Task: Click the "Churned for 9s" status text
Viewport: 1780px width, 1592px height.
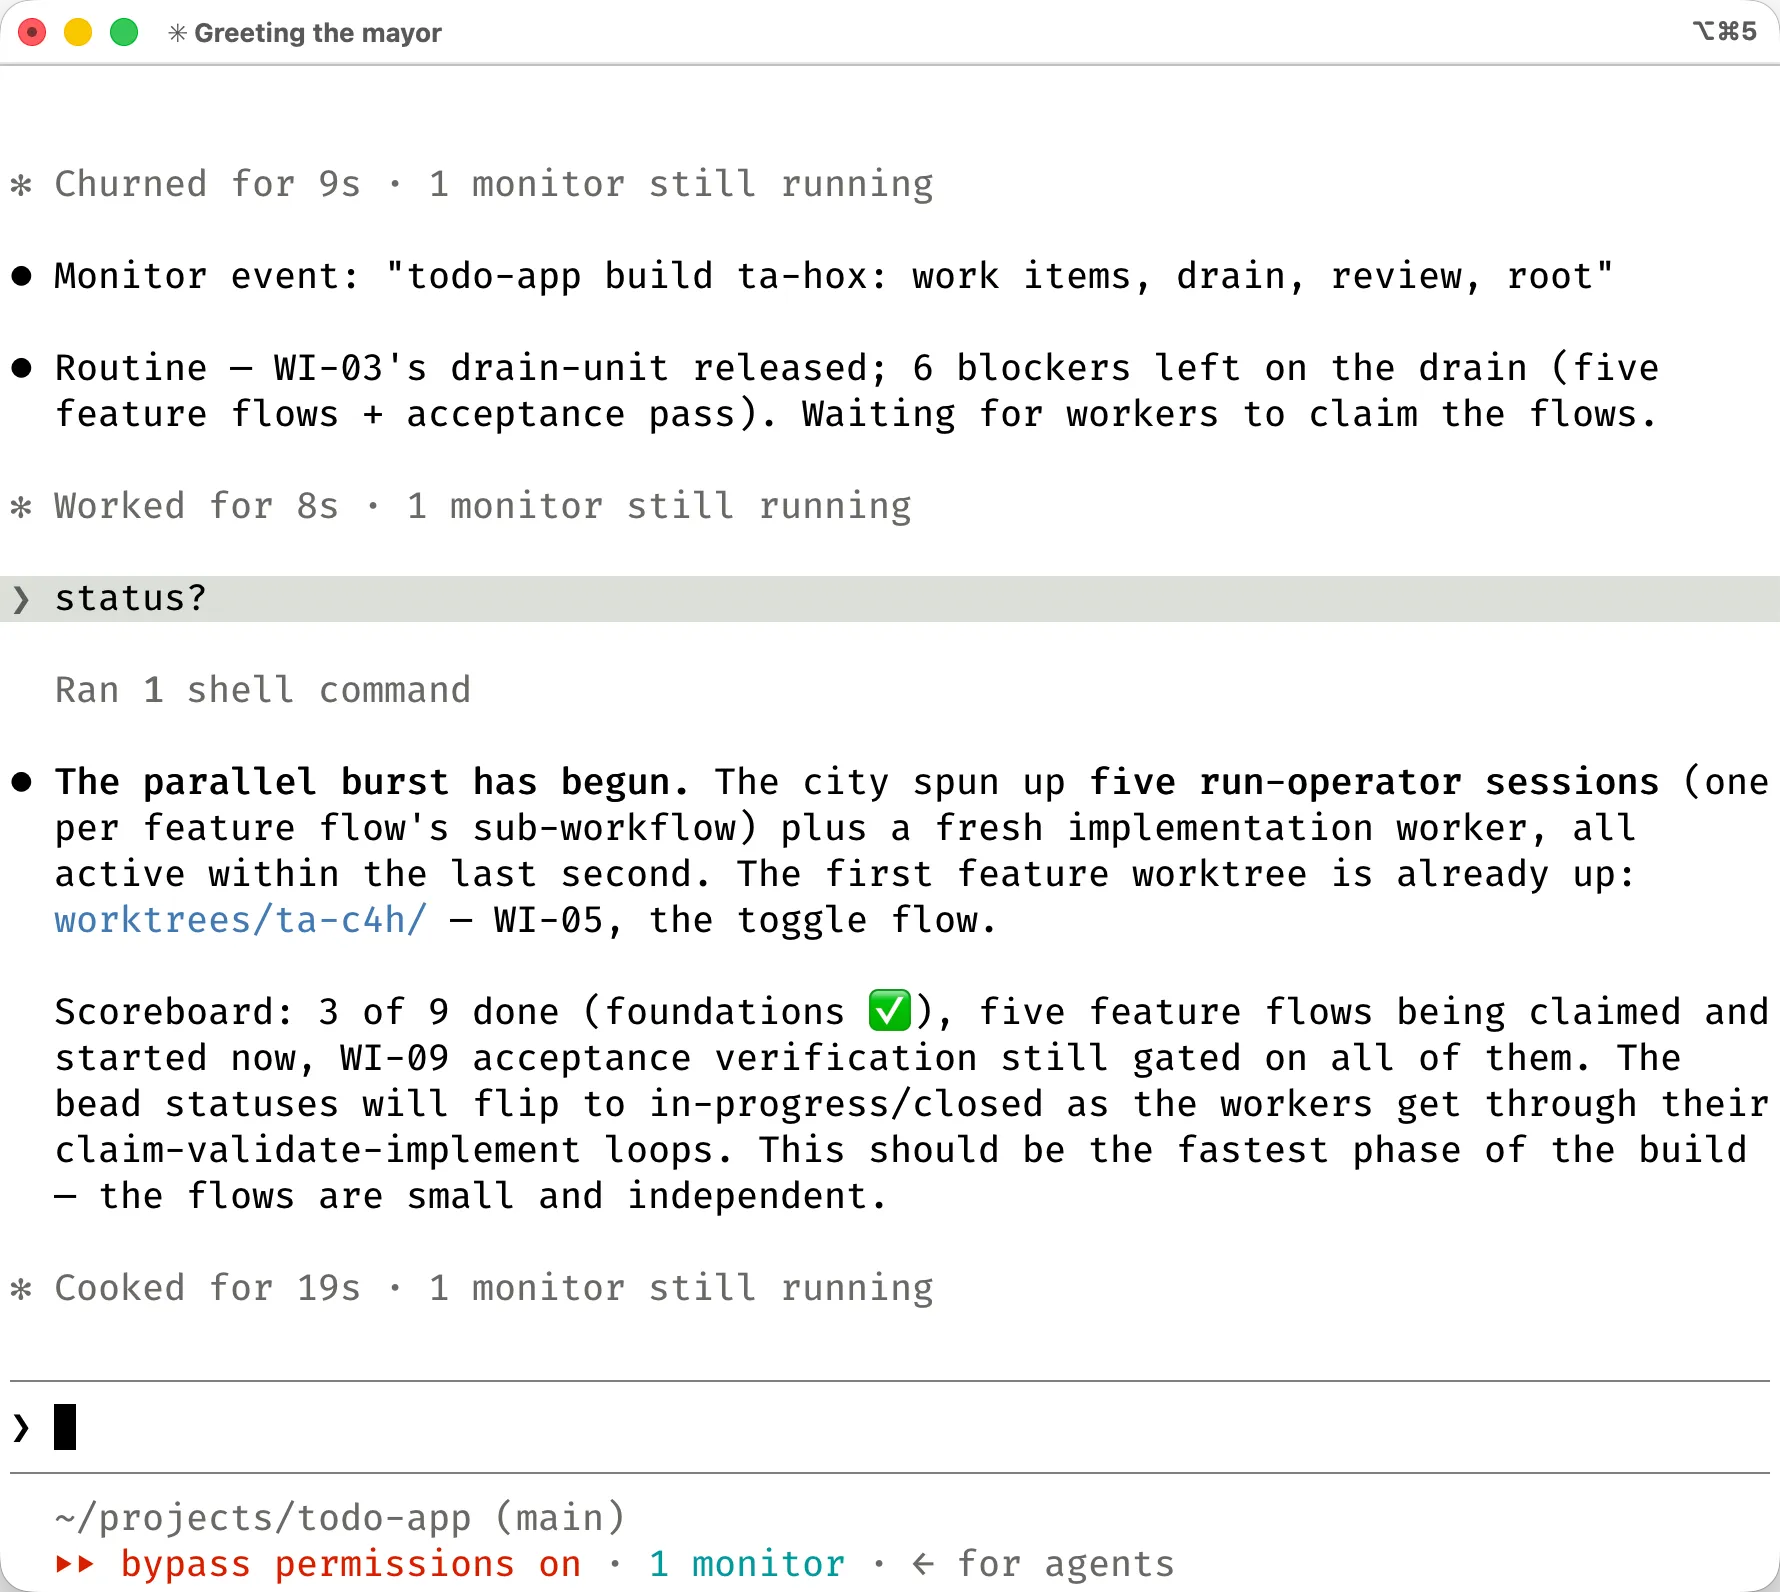Action: click(x=207, y=184)
